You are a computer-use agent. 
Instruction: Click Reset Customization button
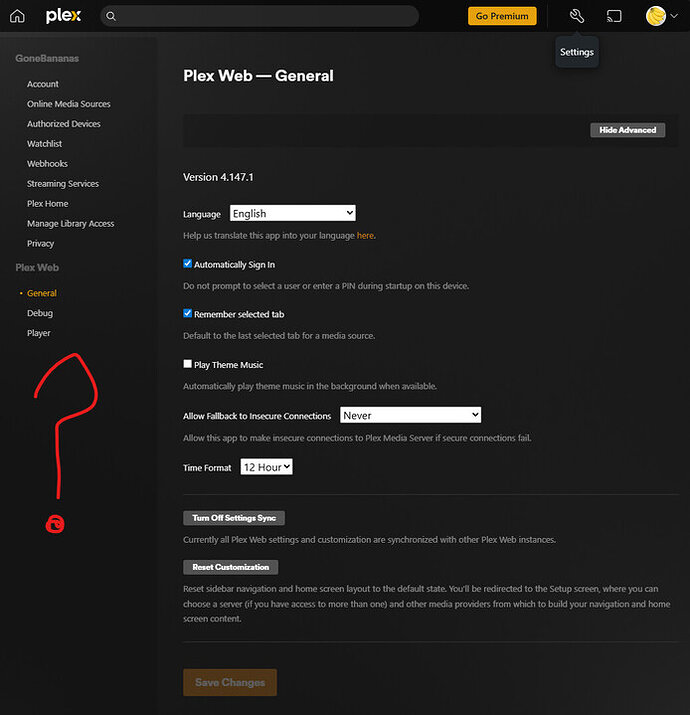231,567
